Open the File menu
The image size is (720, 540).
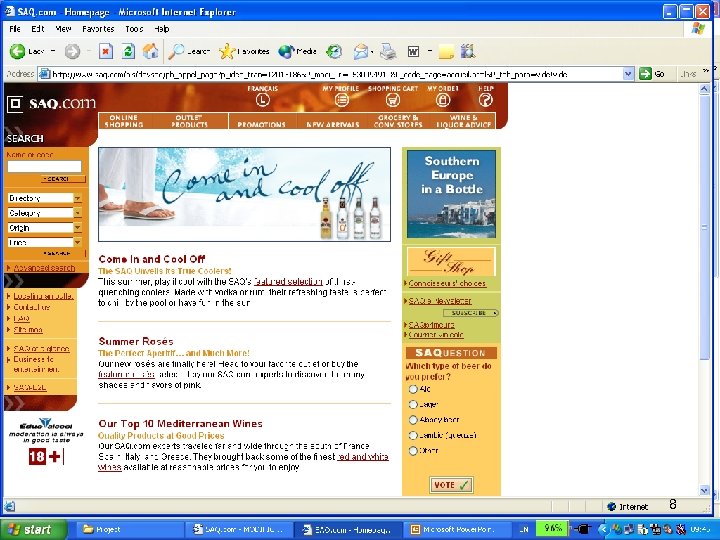pyautogui.click(x=15, y=29)
